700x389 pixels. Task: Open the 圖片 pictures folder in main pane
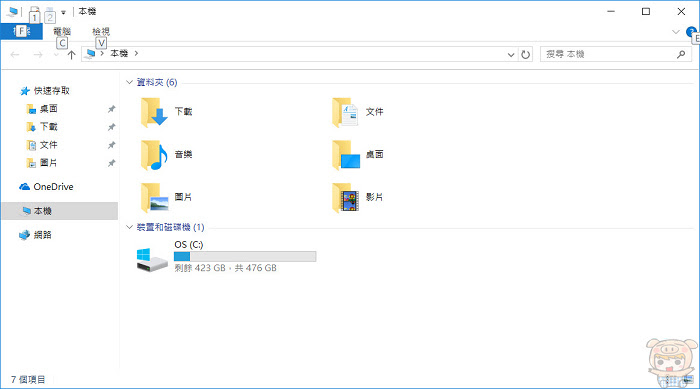[154, 197]
